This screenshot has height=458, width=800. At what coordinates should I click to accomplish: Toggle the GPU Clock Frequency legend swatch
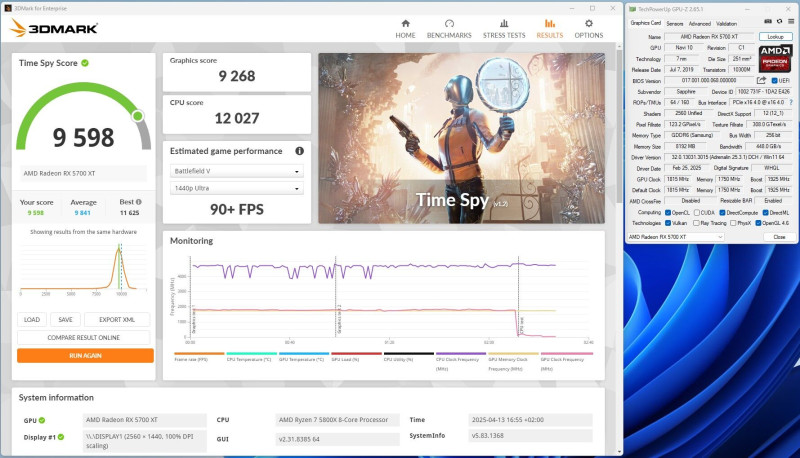pos(567,353)
